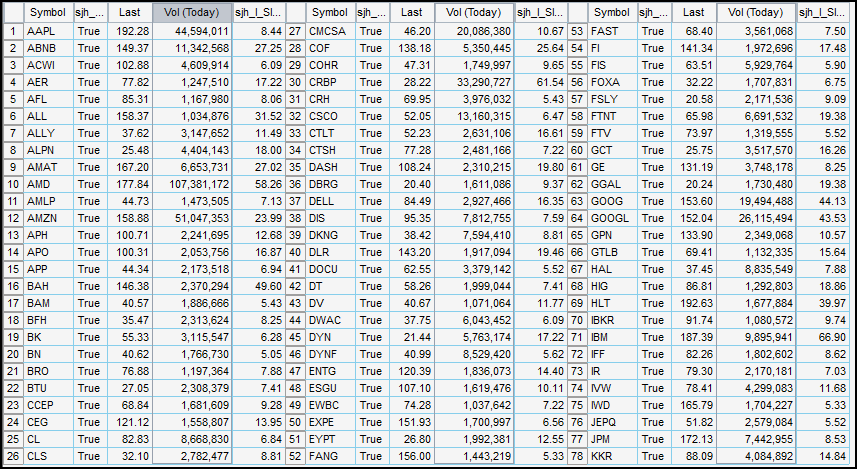Select the ABNB symbol cell
Image resolution: width=857 pixels, height=469 pixels.
click(x=48, y=48)
